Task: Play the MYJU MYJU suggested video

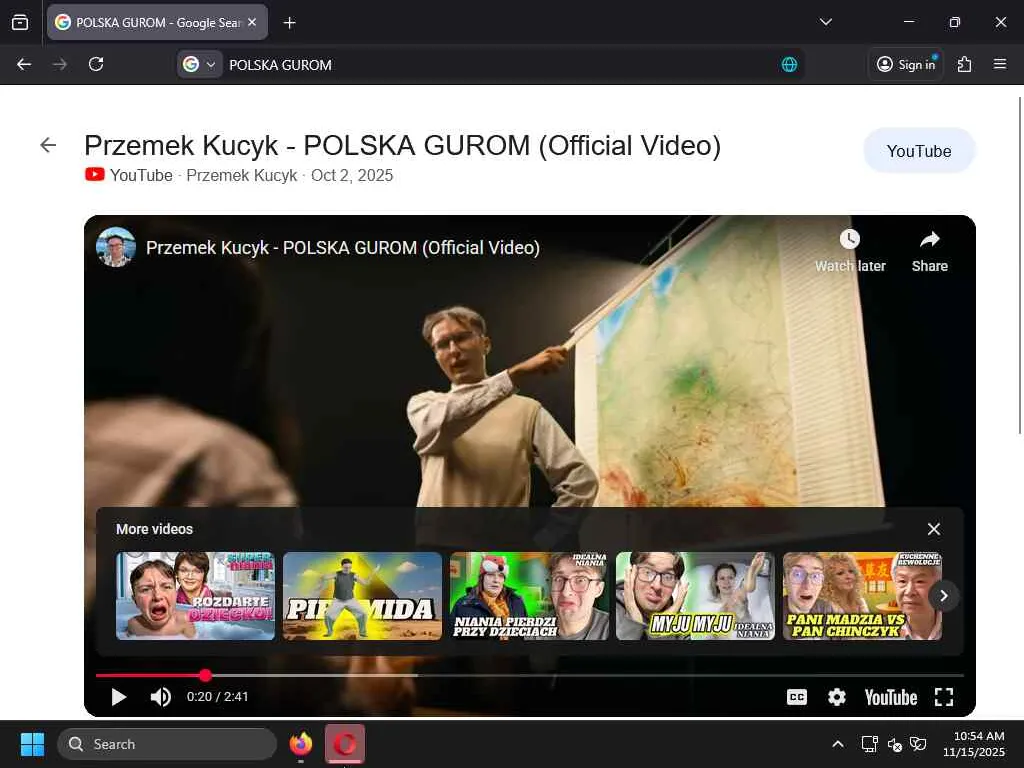Action: [x=696, y=596]
